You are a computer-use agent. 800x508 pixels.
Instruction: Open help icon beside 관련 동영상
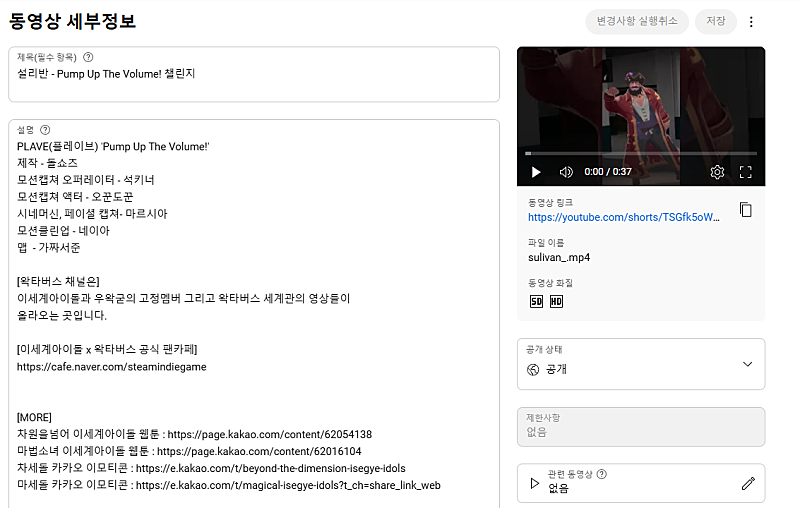(x=602, y=474)
